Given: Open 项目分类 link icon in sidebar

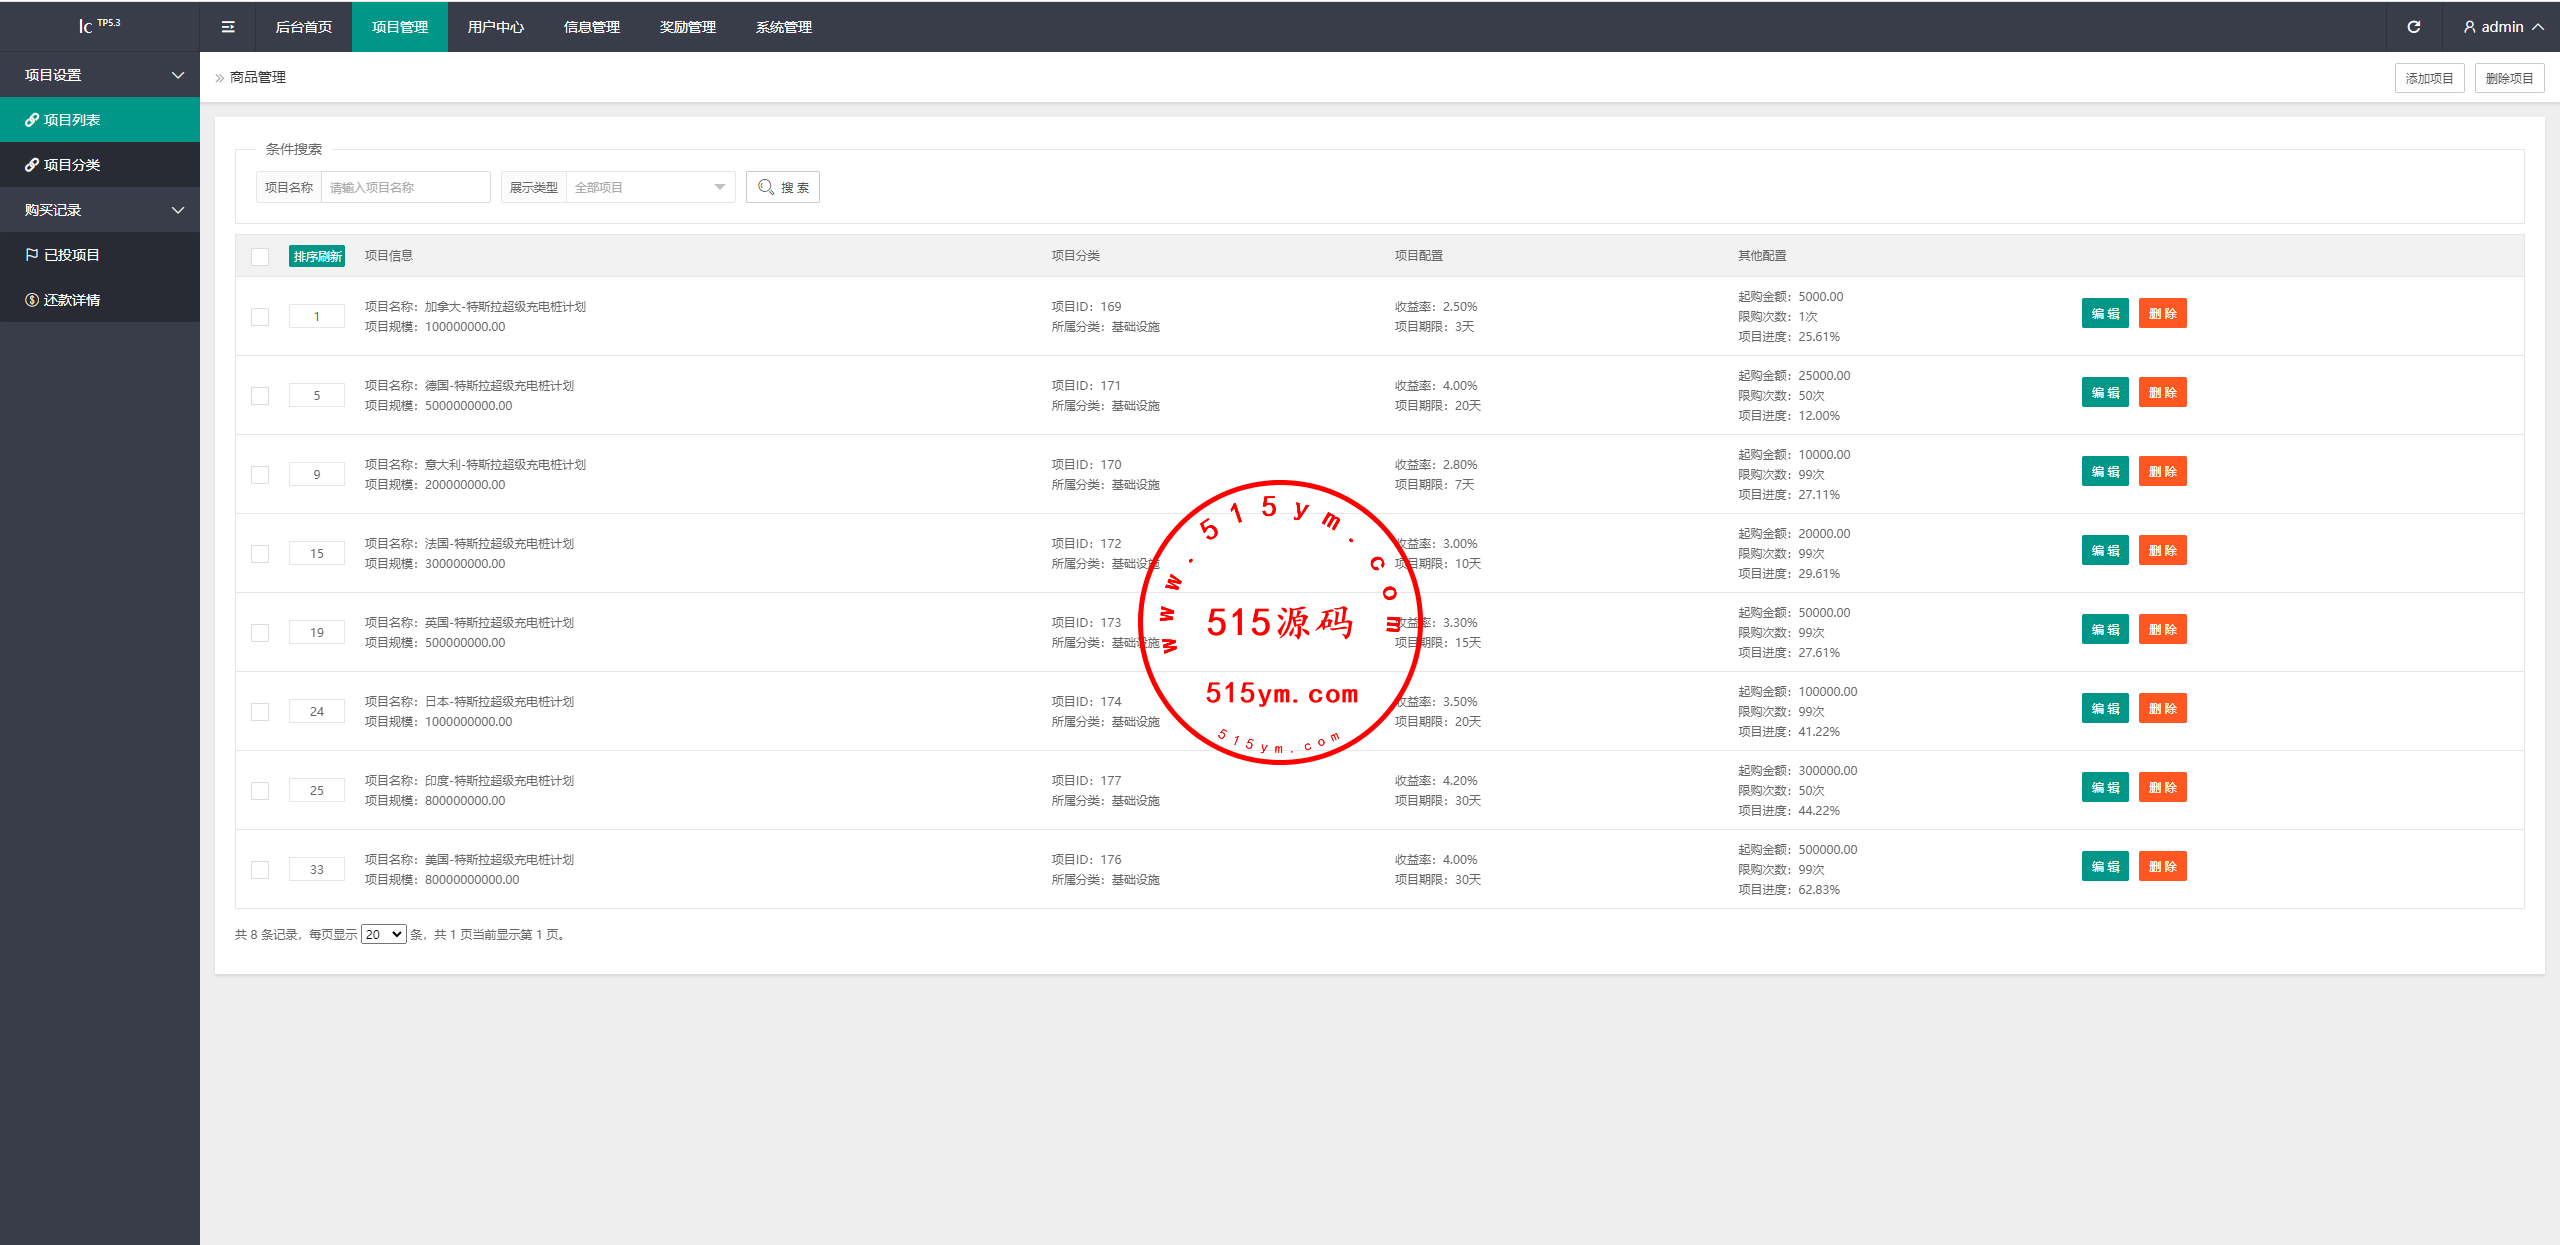Looking at the screenshot, I should click(32, 165).
